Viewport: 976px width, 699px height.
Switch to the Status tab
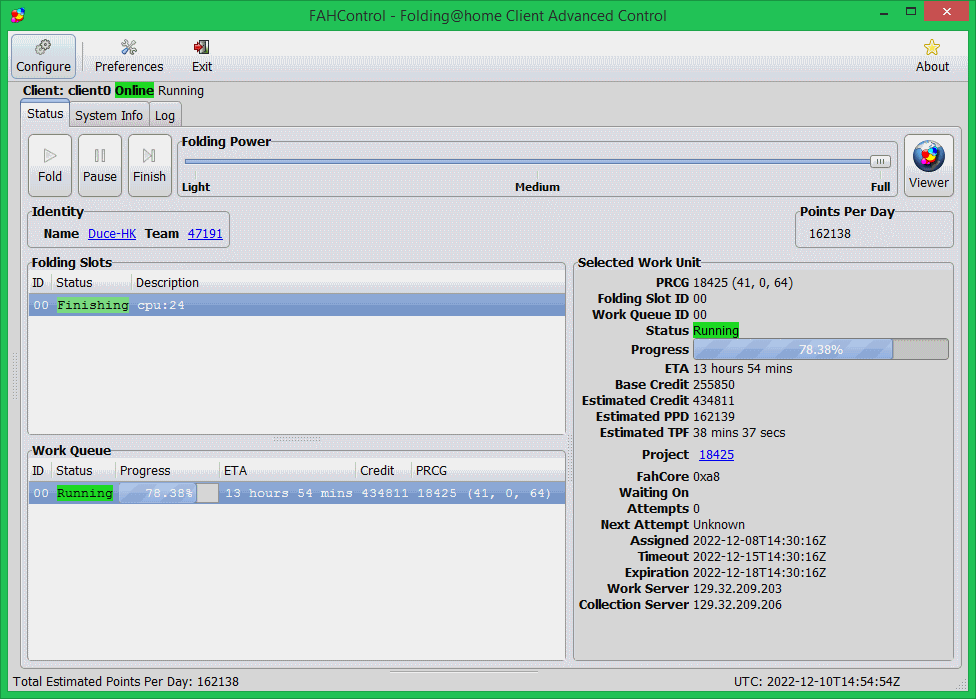click(x=45, y=114)
